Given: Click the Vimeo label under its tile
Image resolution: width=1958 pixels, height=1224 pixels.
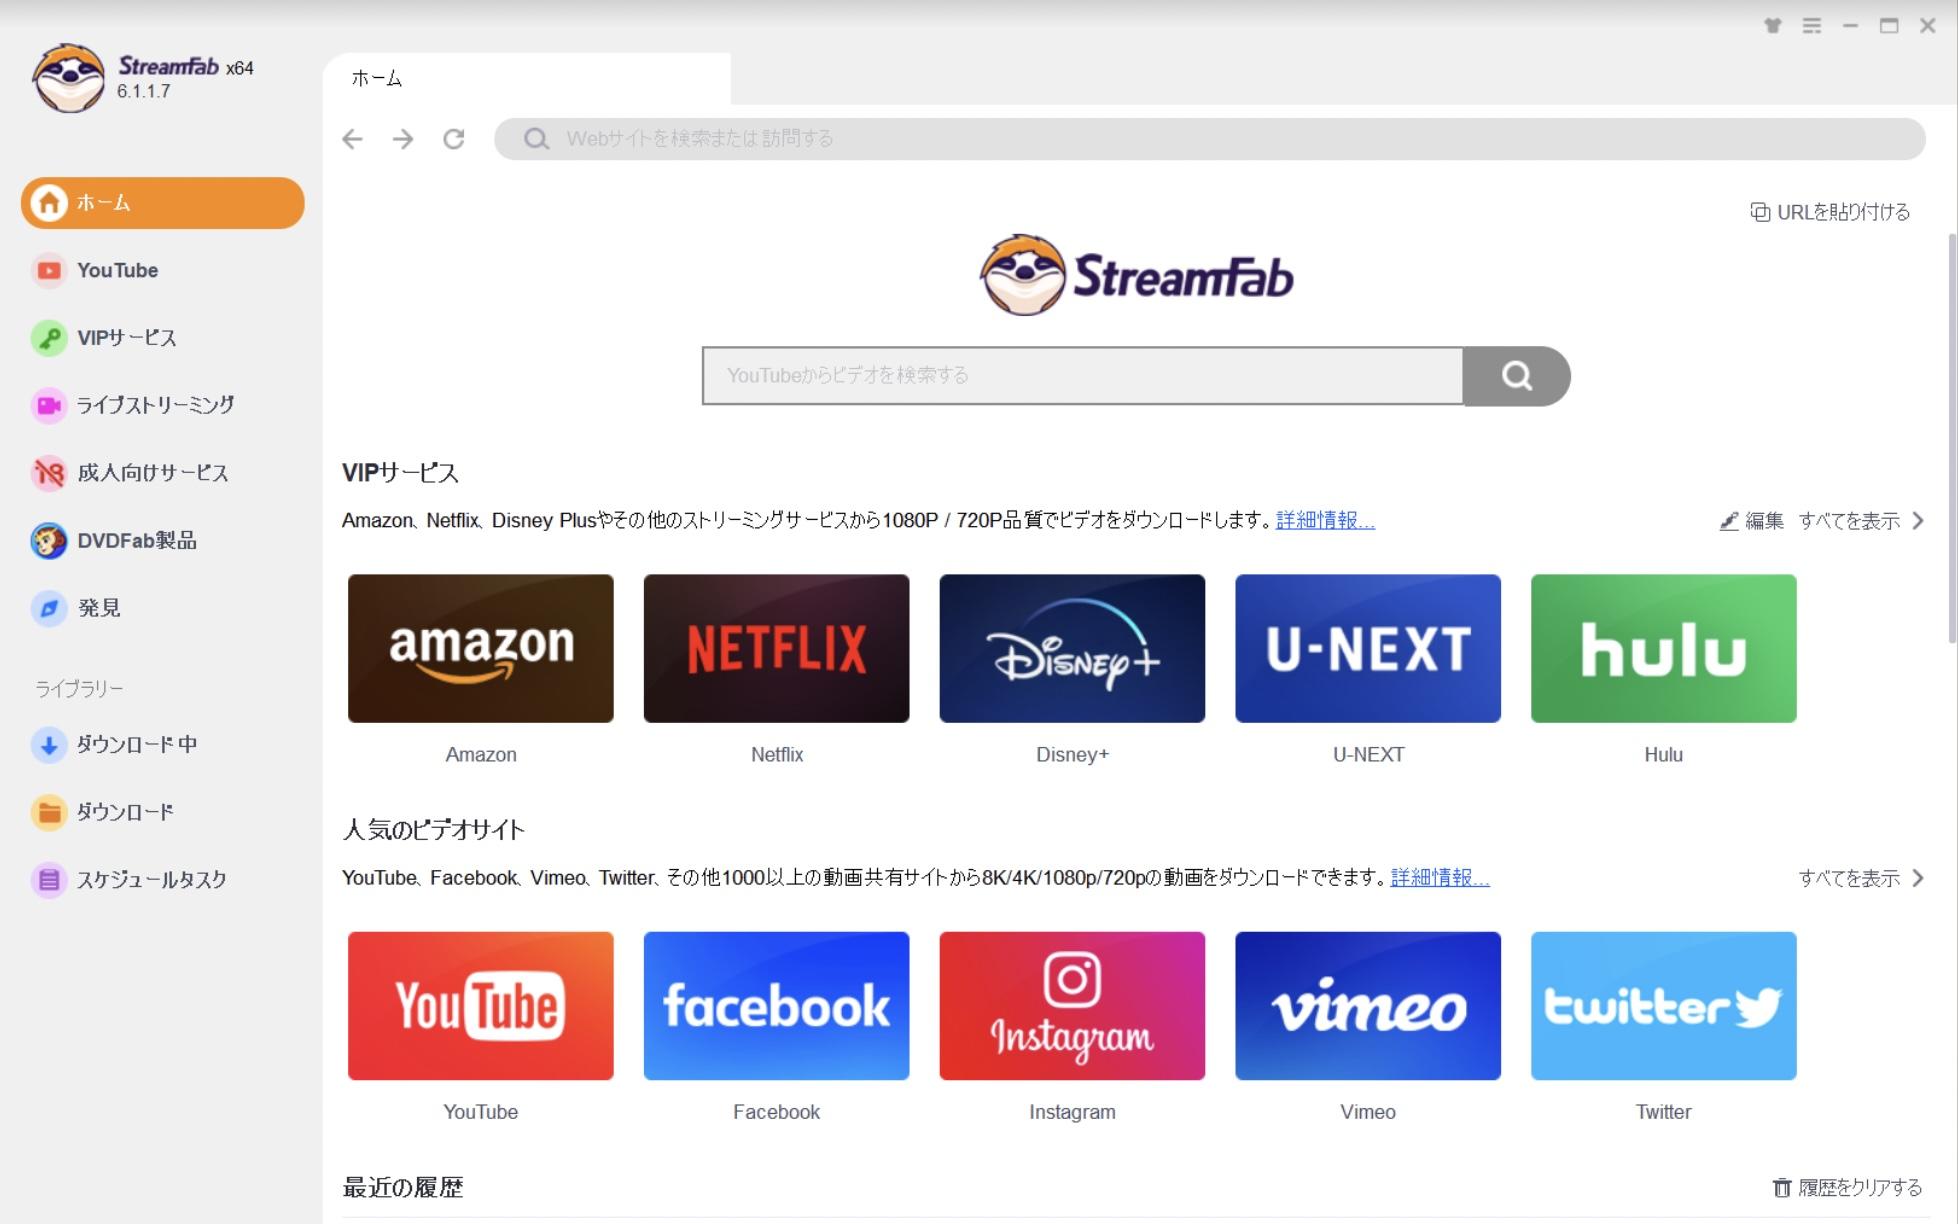Looking at the screenshot, I should coord(1368,1112).
